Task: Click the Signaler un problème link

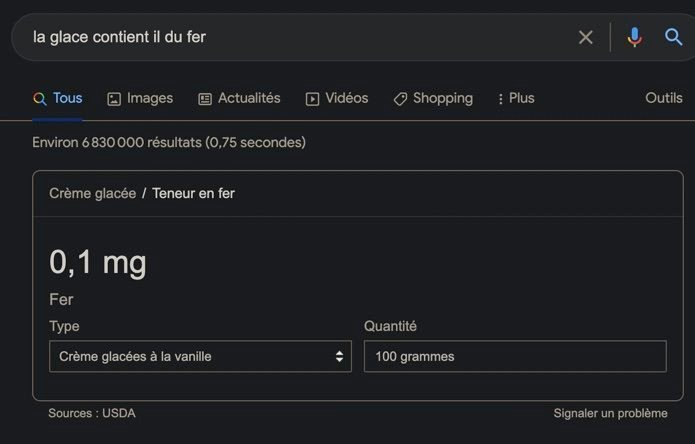Action: (610, 413)
